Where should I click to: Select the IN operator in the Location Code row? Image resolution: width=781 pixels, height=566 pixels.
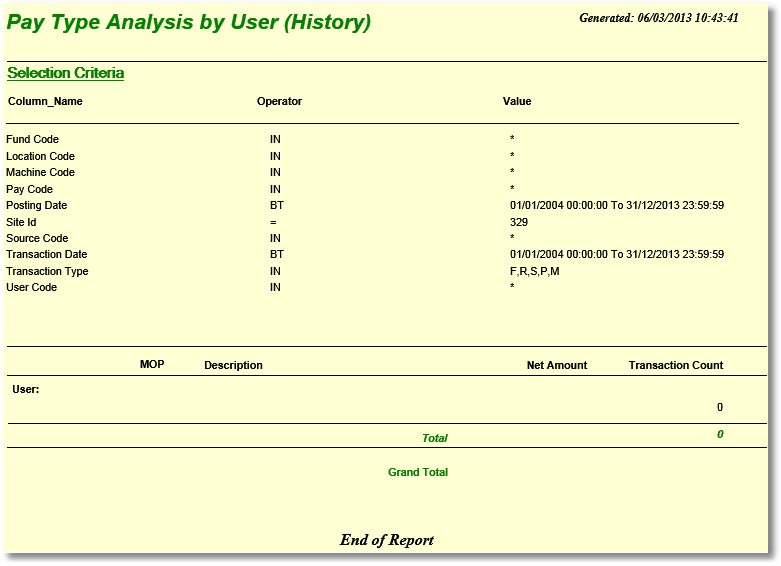[275, 156]
